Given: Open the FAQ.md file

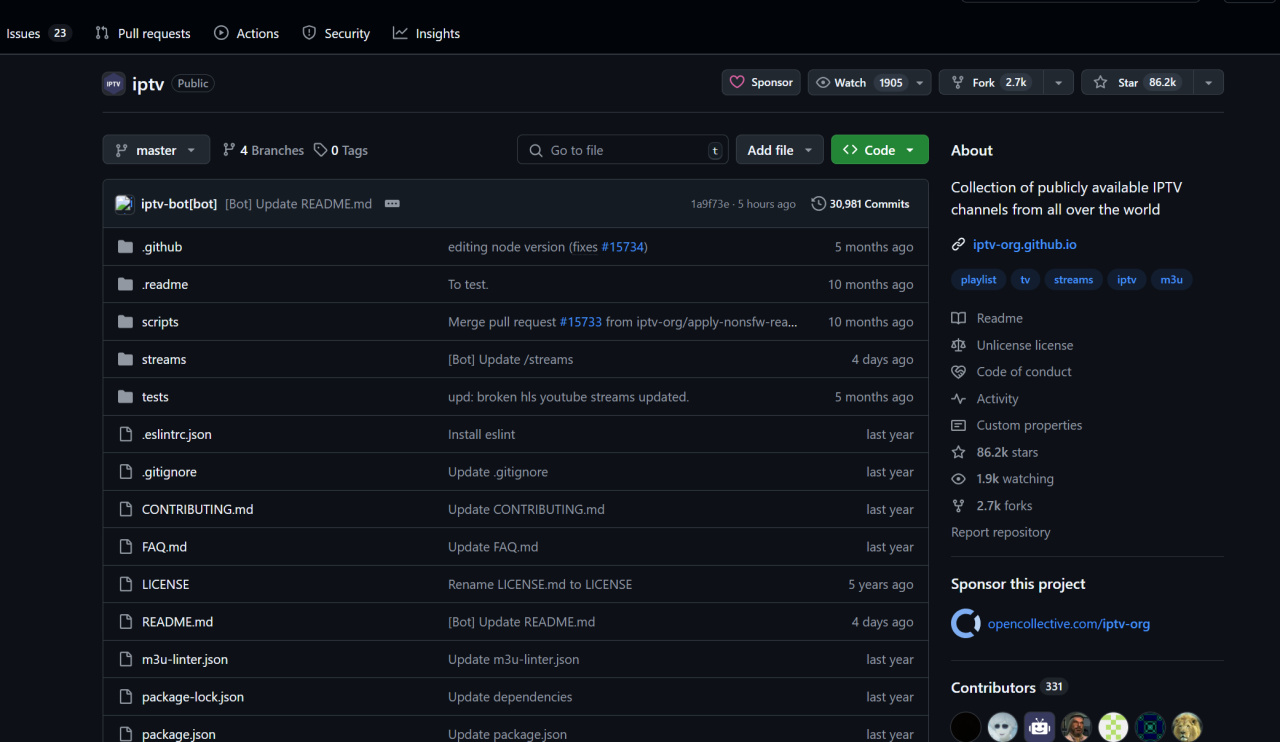Looking at the screenshot, I should [164, 547].
